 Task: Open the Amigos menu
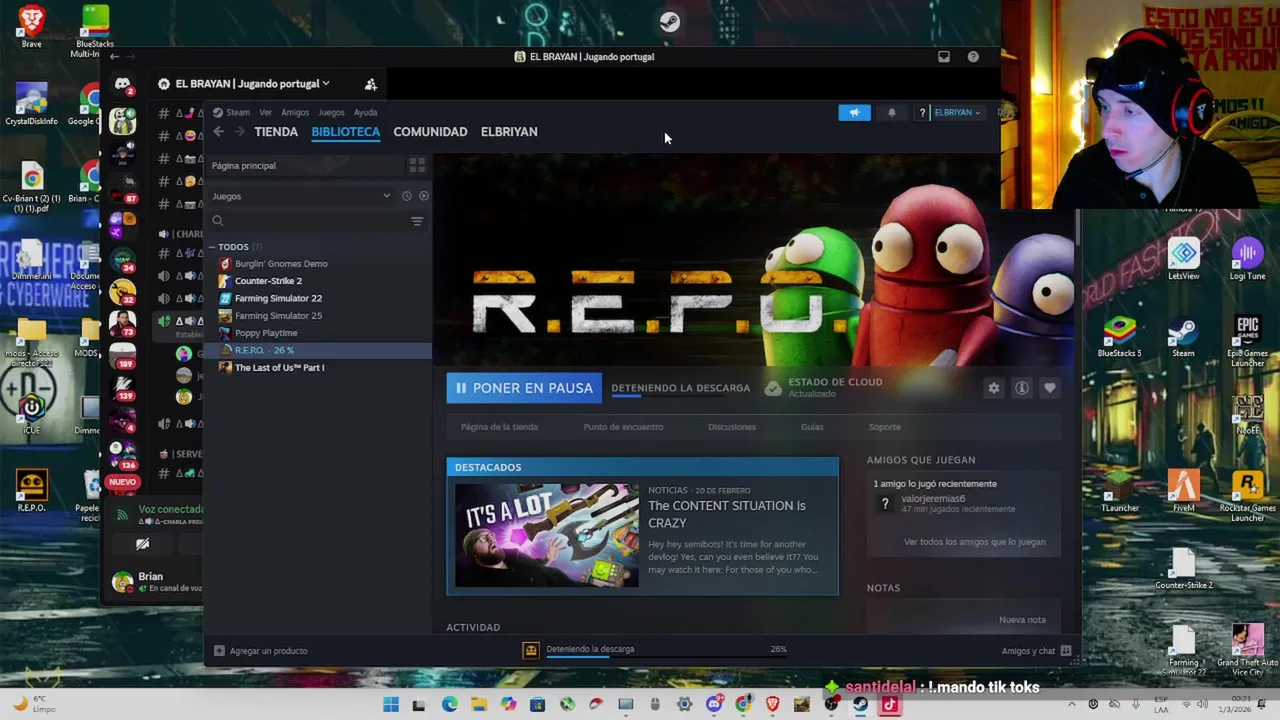point(295,112)
